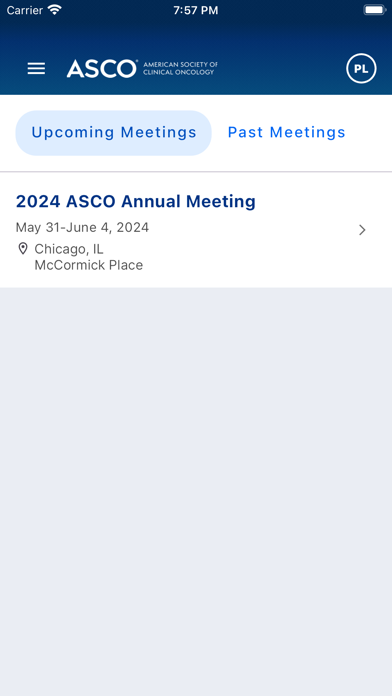The image size is (392, 696).
Task: Click the 7:57 PM clock
Action: pyautogui.click(x=196, y=10)
